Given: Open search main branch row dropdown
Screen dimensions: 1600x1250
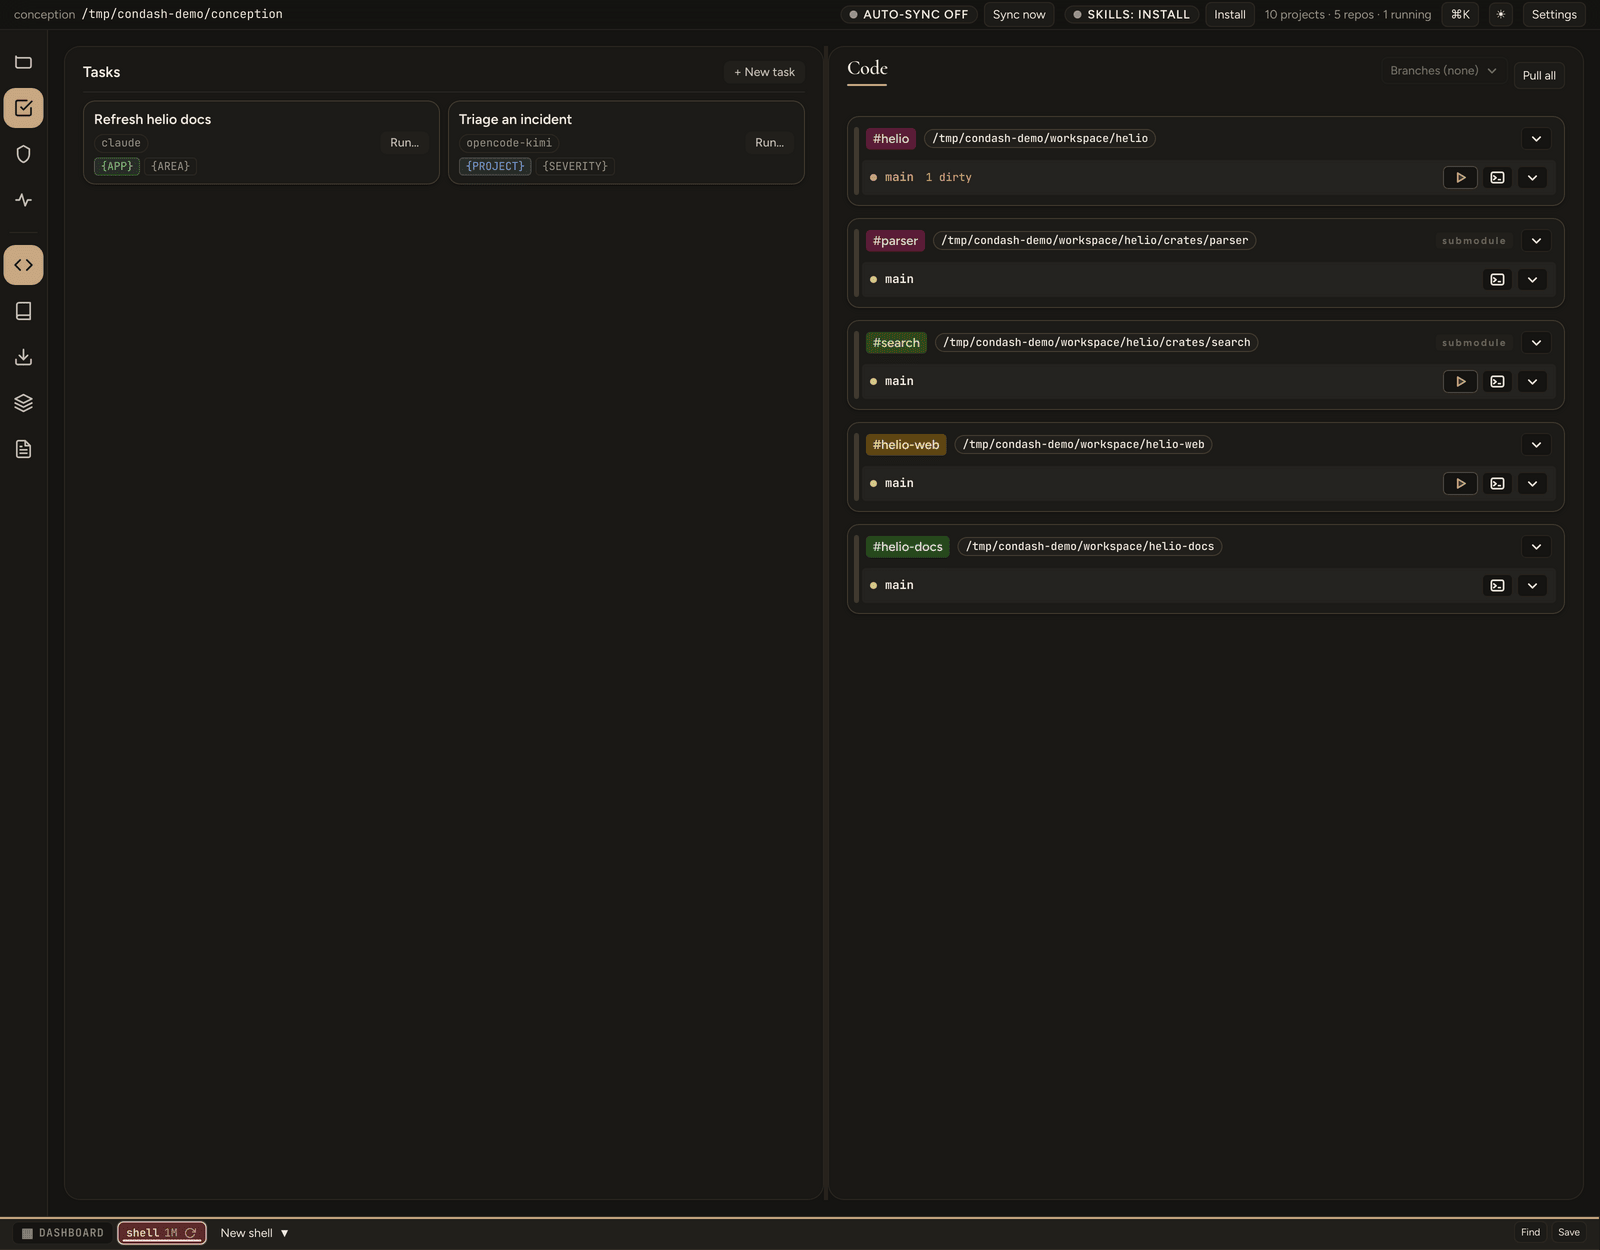Looking at the screenshot, I should pos(1532,381).
